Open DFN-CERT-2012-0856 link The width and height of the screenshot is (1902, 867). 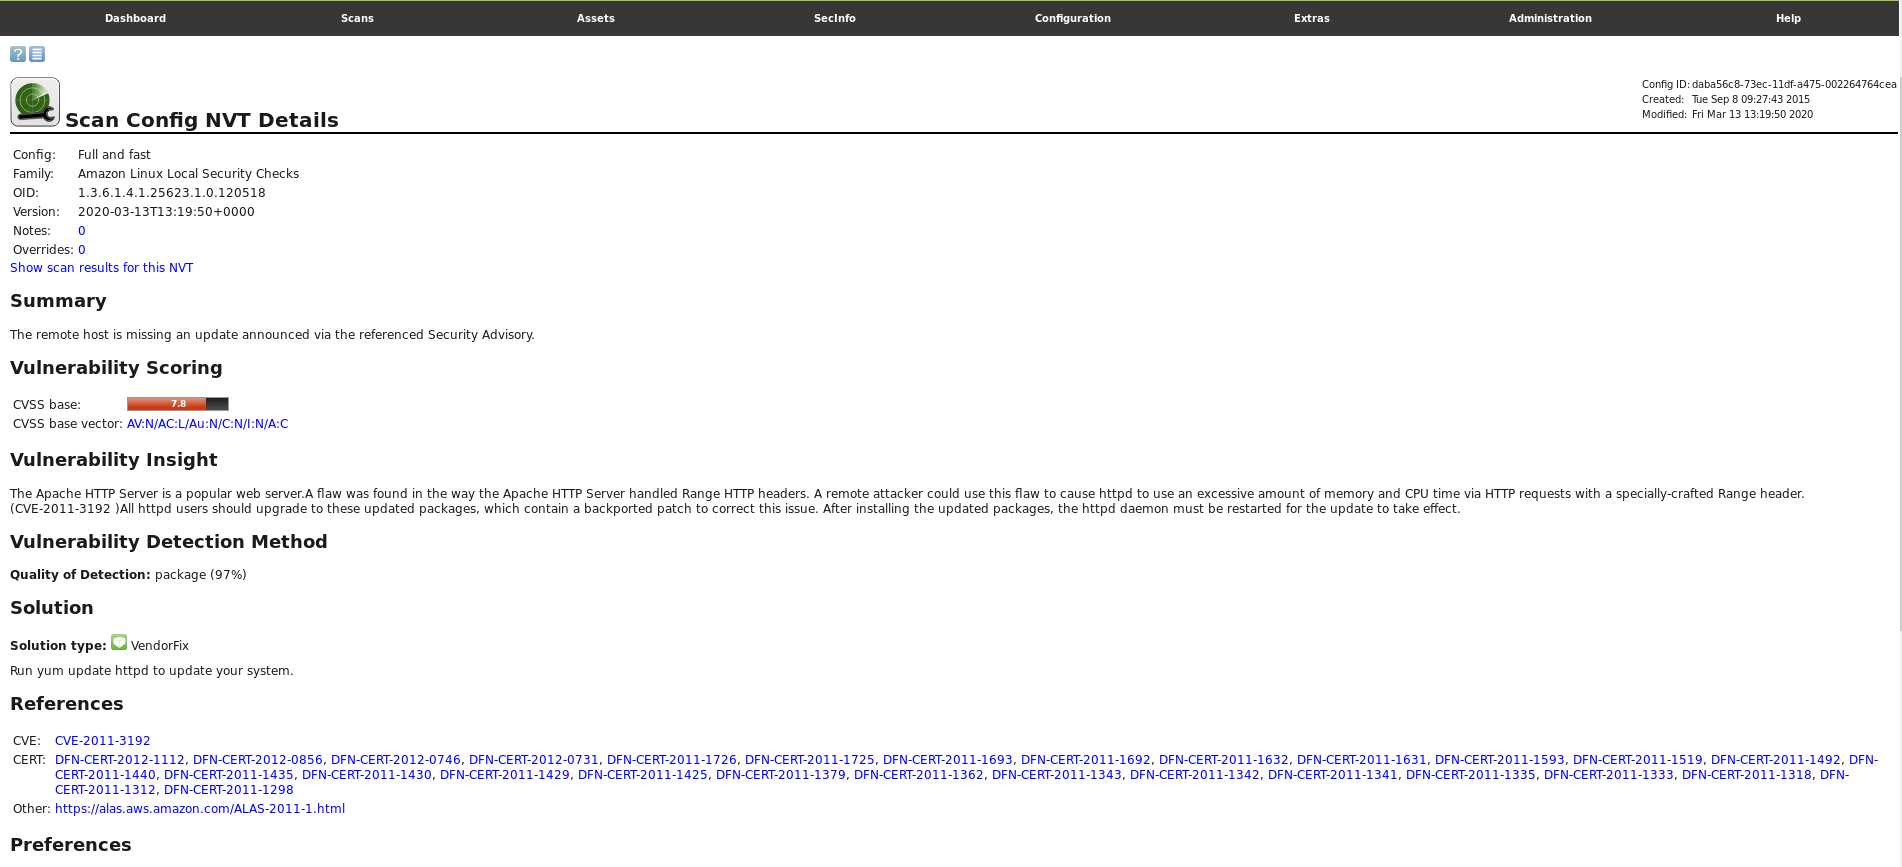click(258, 760)
